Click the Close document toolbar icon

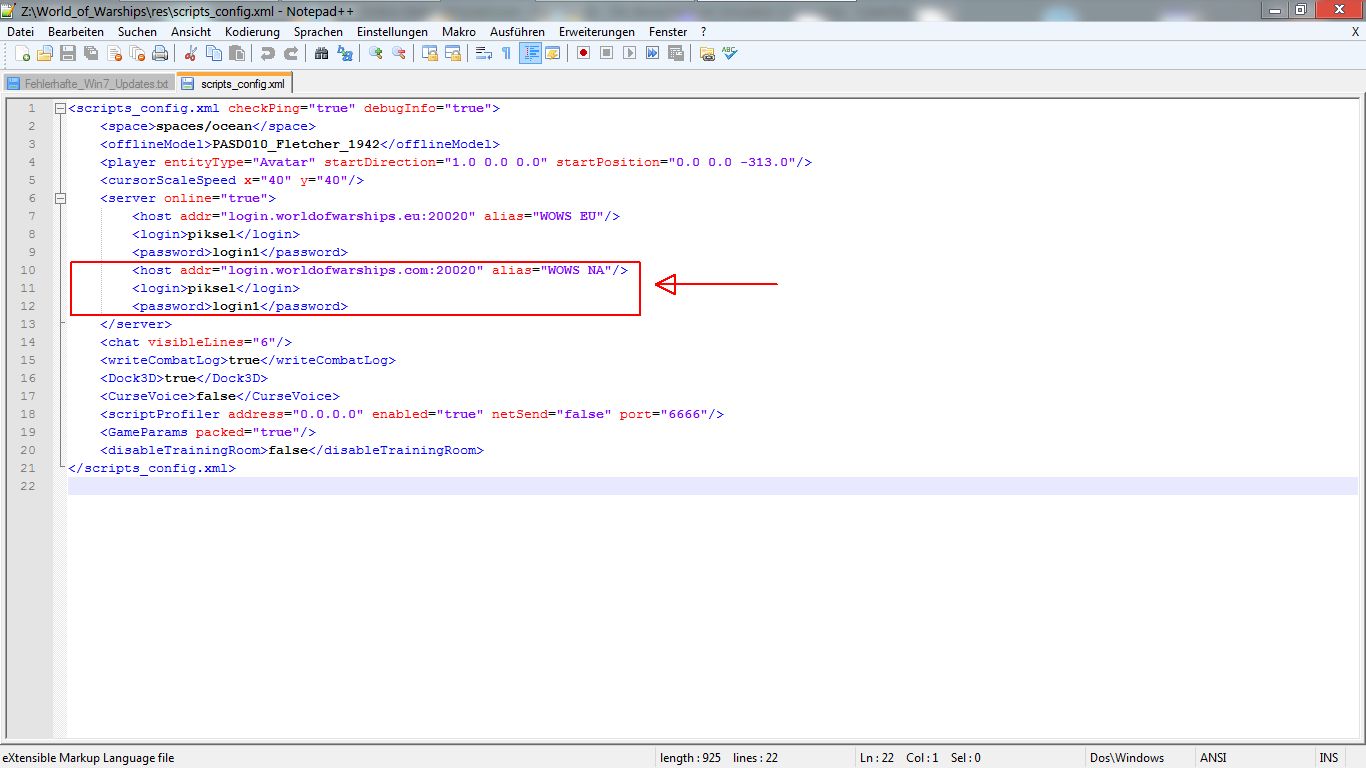(114, 53)
